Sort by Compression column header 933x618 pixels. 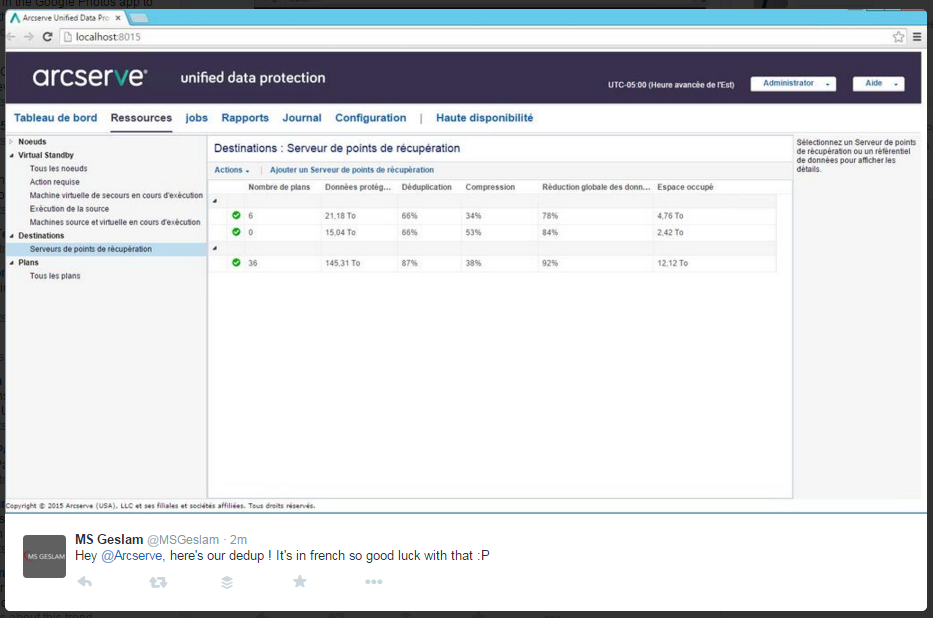tap(490, 187)
